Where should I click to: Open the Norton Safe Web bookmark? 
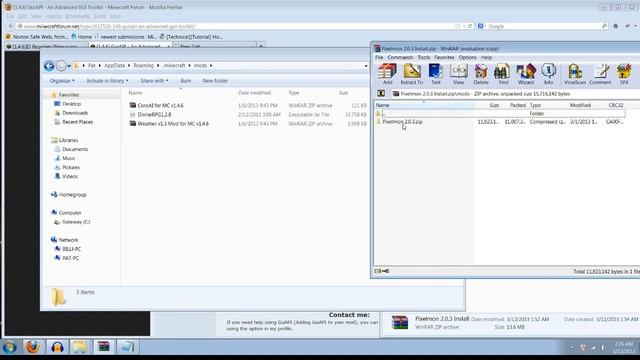tap(37, 37)
